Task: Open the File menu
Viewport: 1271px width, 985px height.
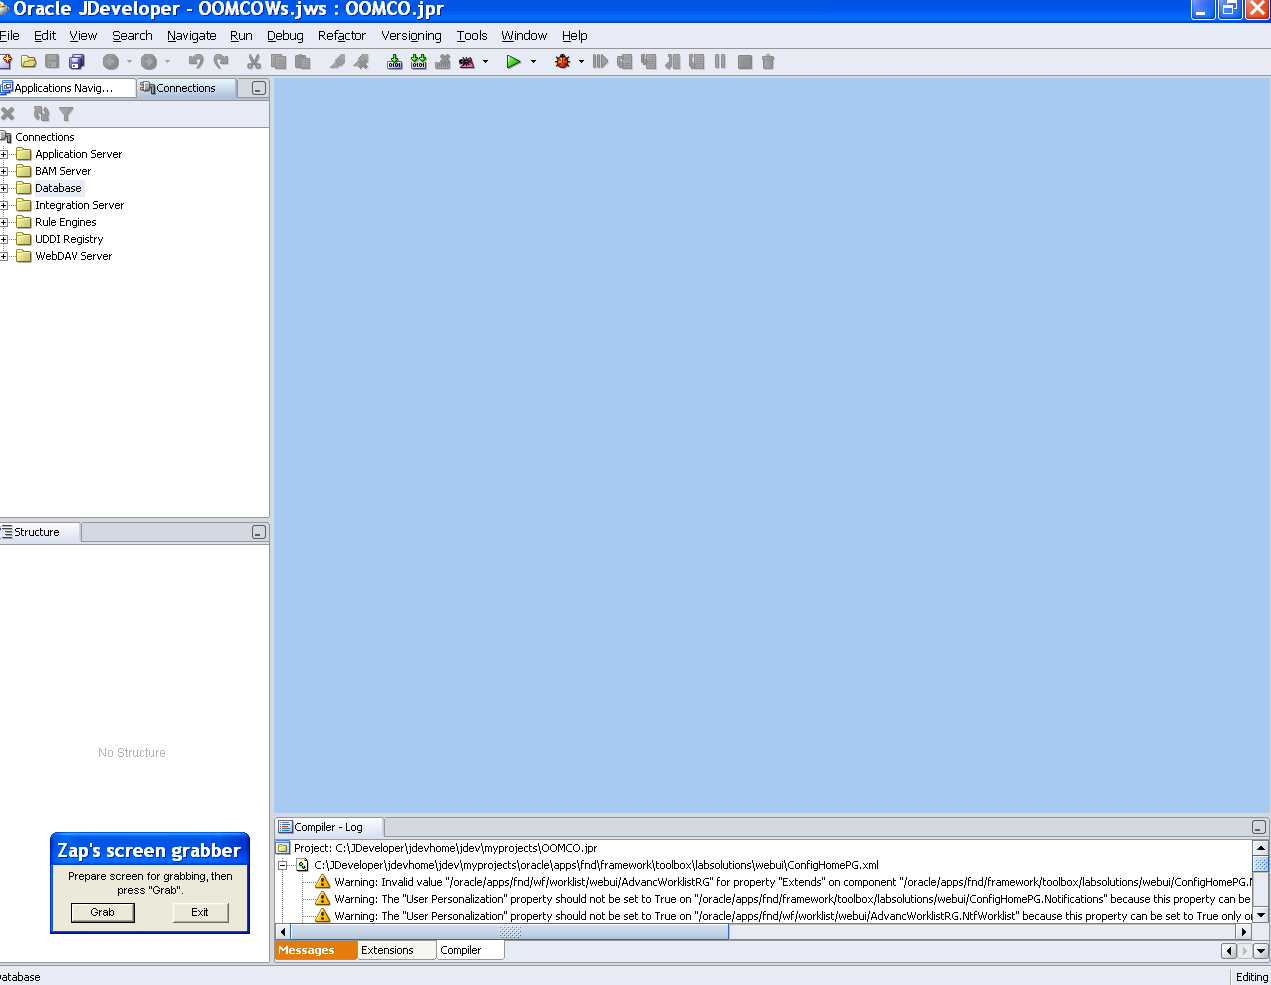Action: point(9,35)
